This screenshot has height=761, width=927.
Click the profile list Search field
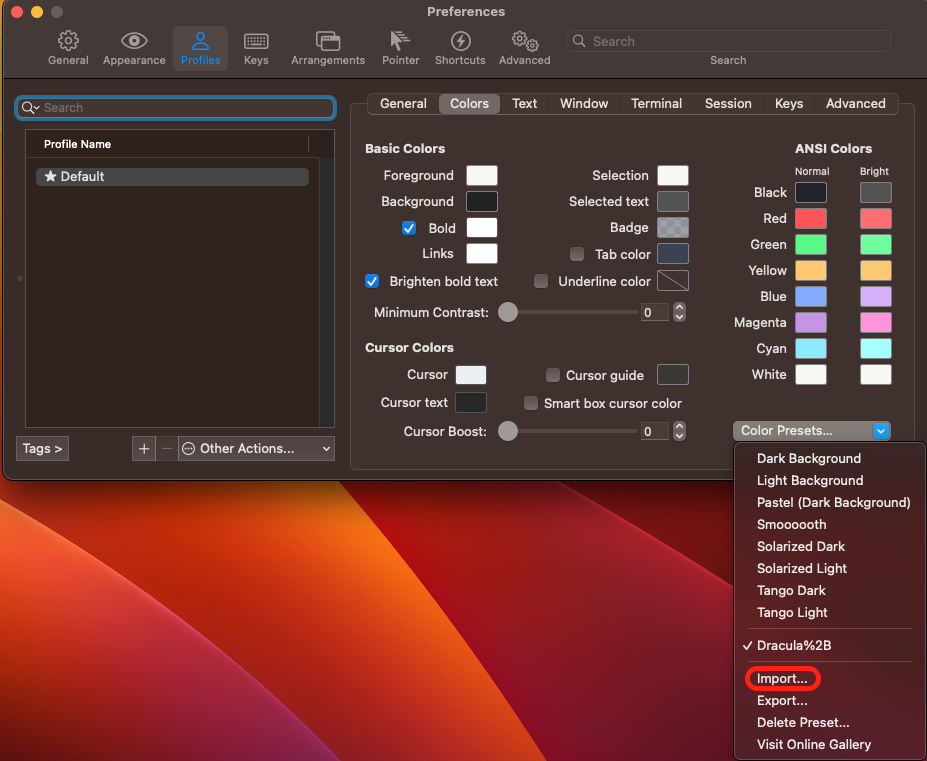176,108
